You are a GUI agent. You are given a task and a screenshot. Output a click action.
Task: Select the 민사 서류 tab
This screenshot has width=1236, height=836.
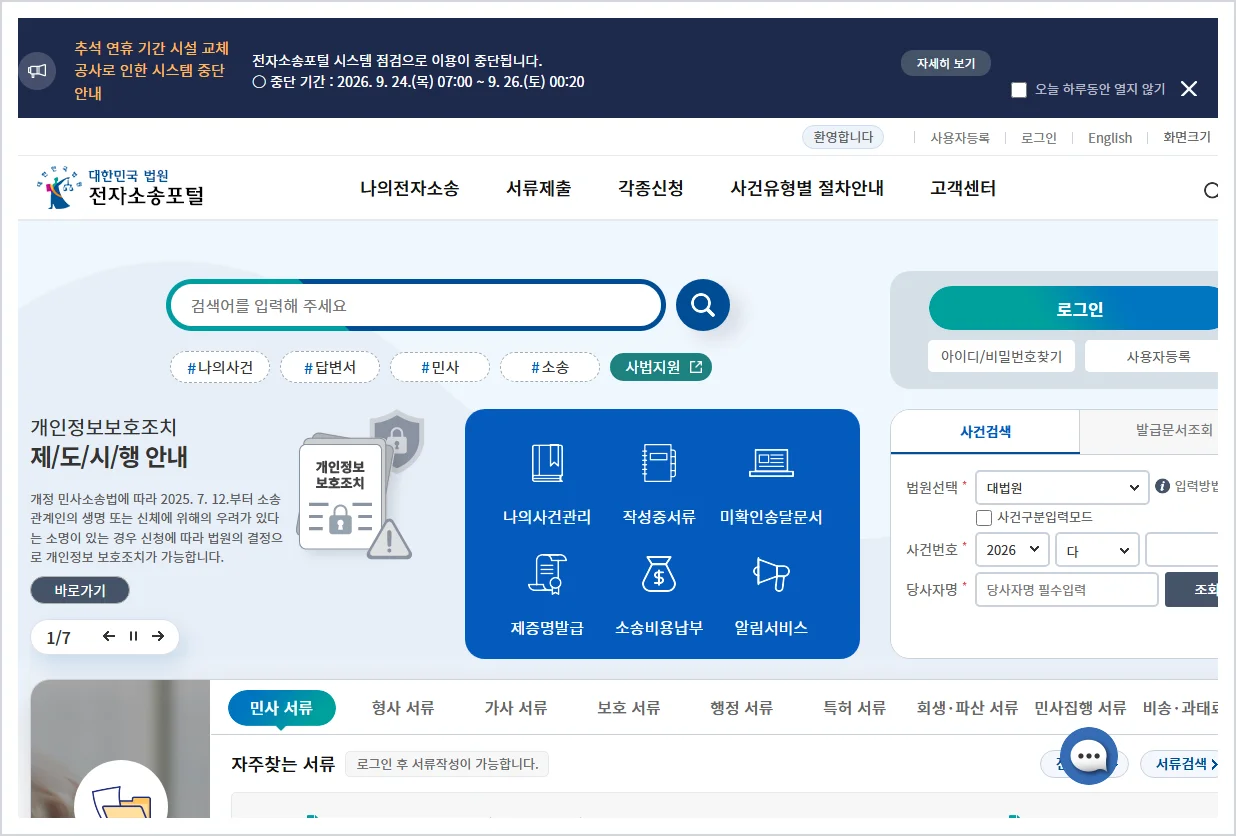click(x=281, y=708)
